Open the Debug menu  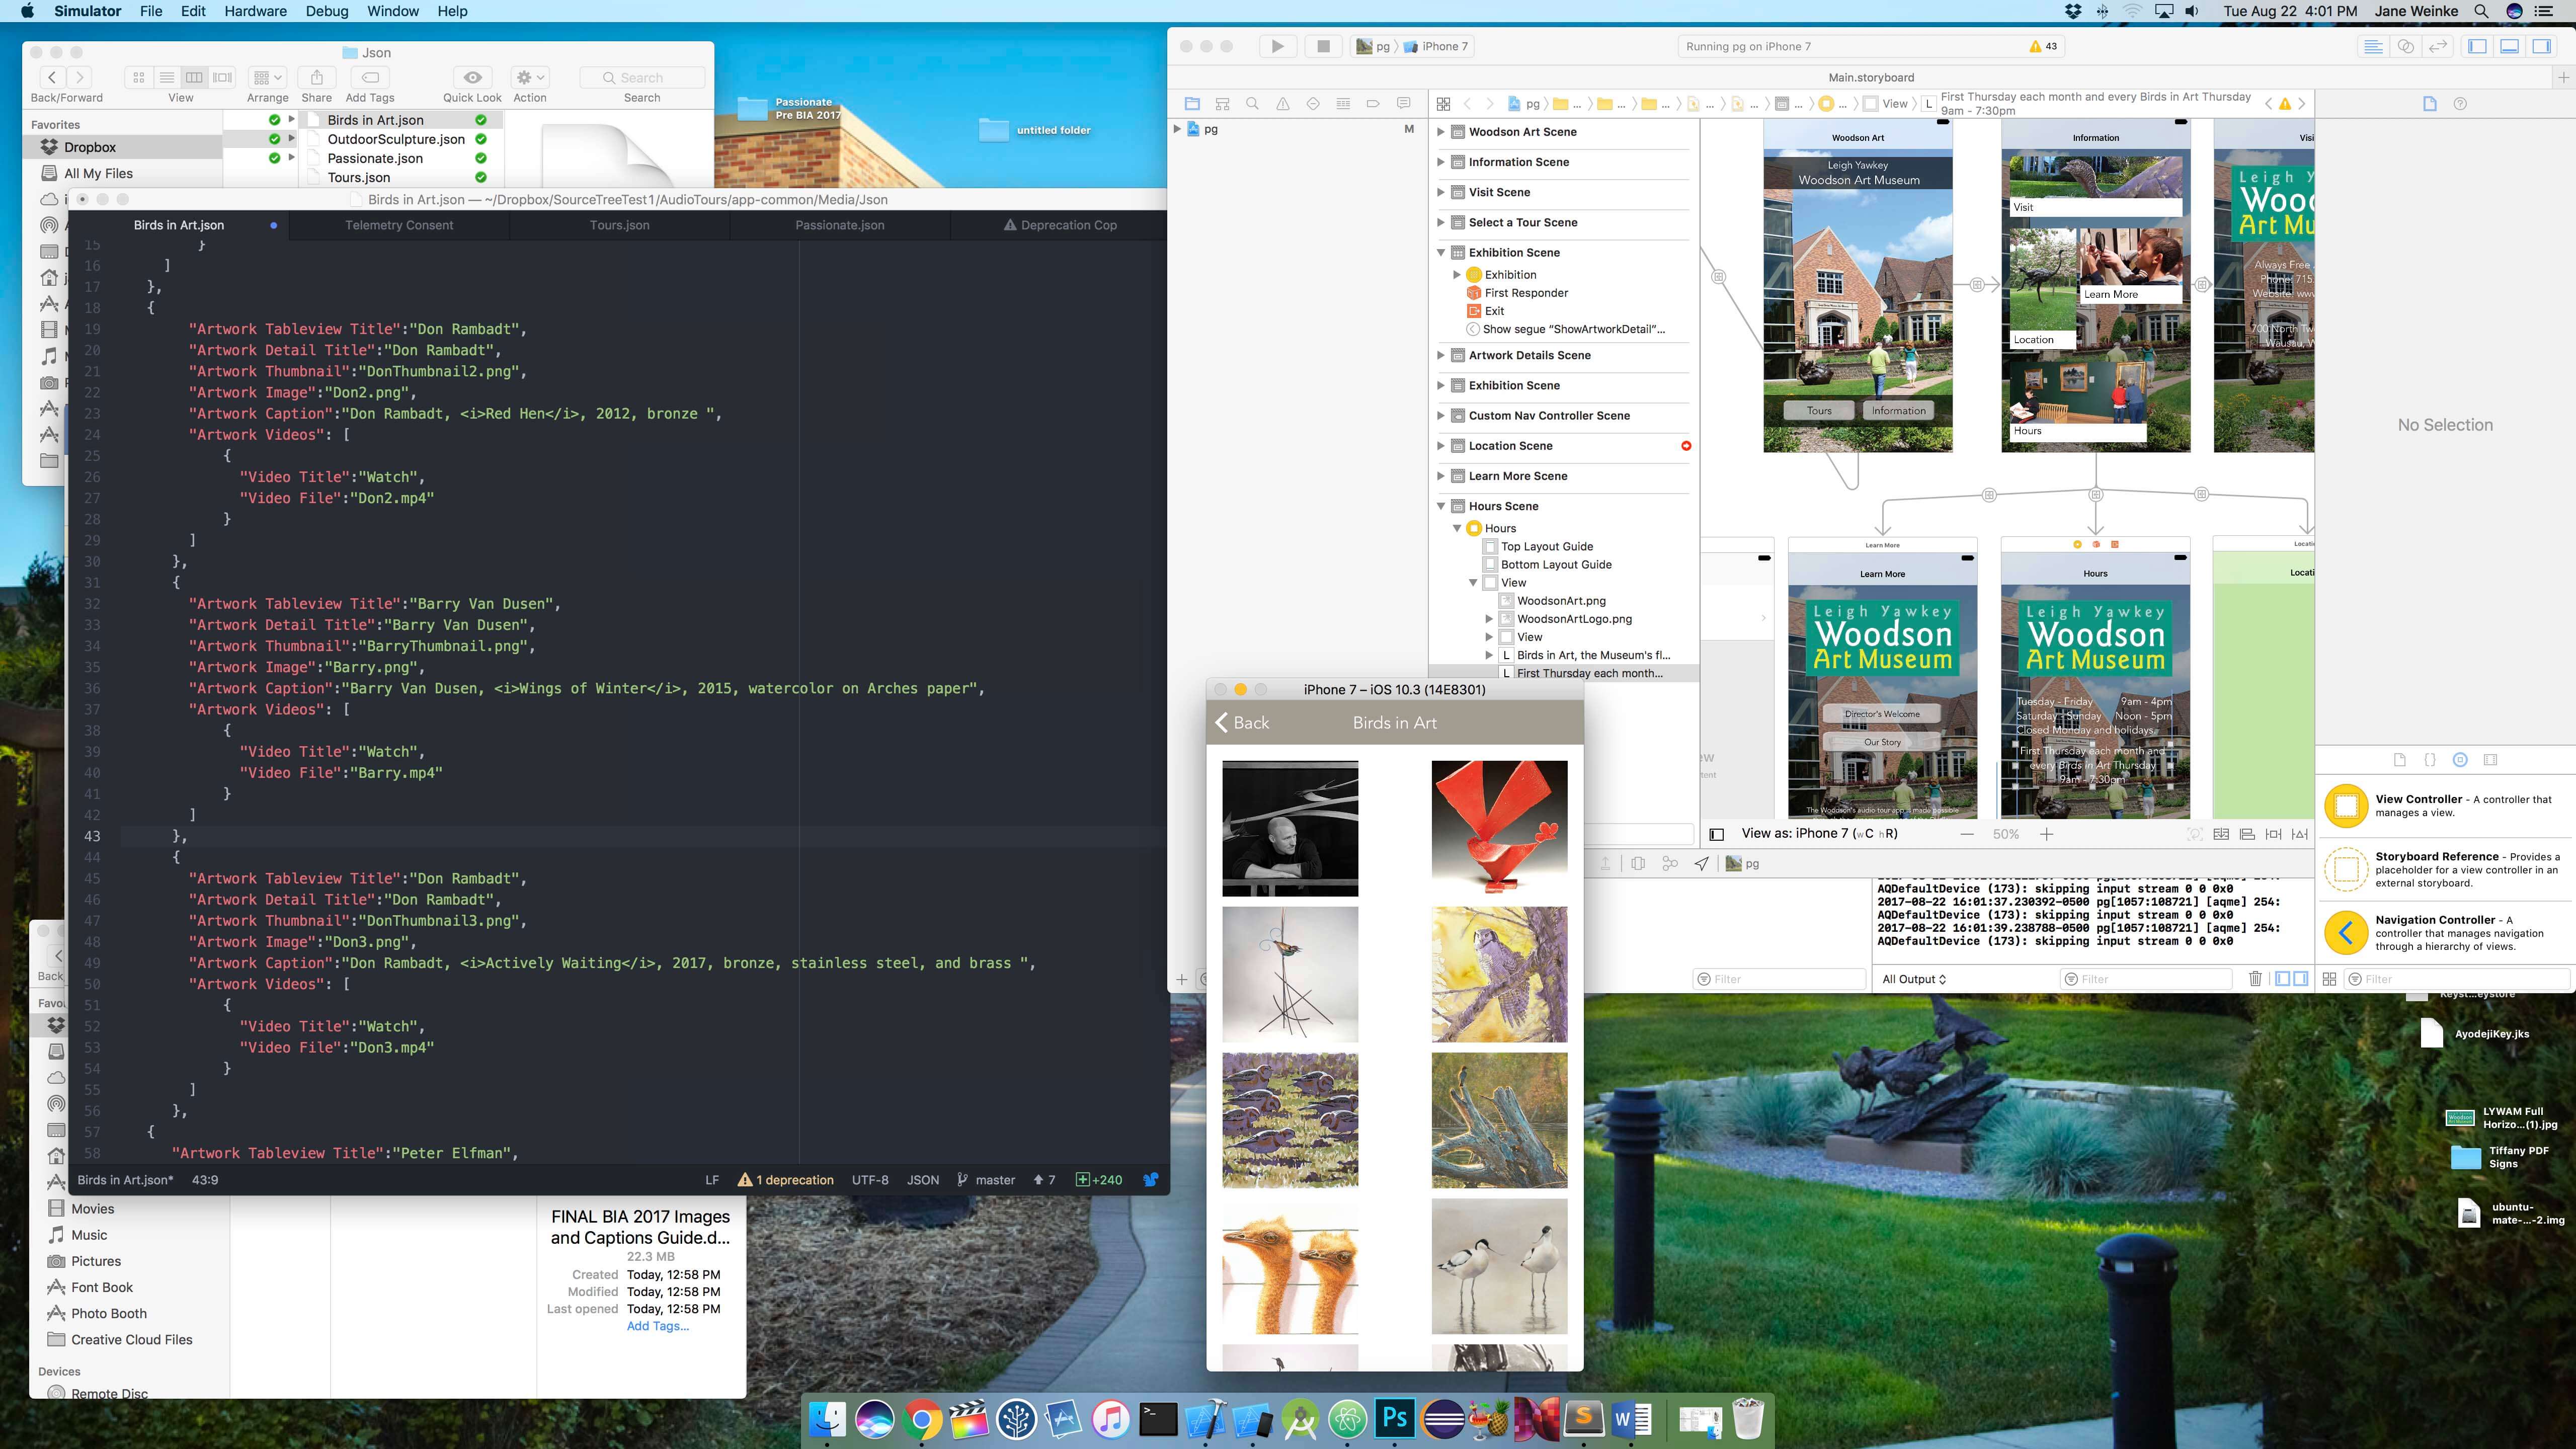(327, 11)
